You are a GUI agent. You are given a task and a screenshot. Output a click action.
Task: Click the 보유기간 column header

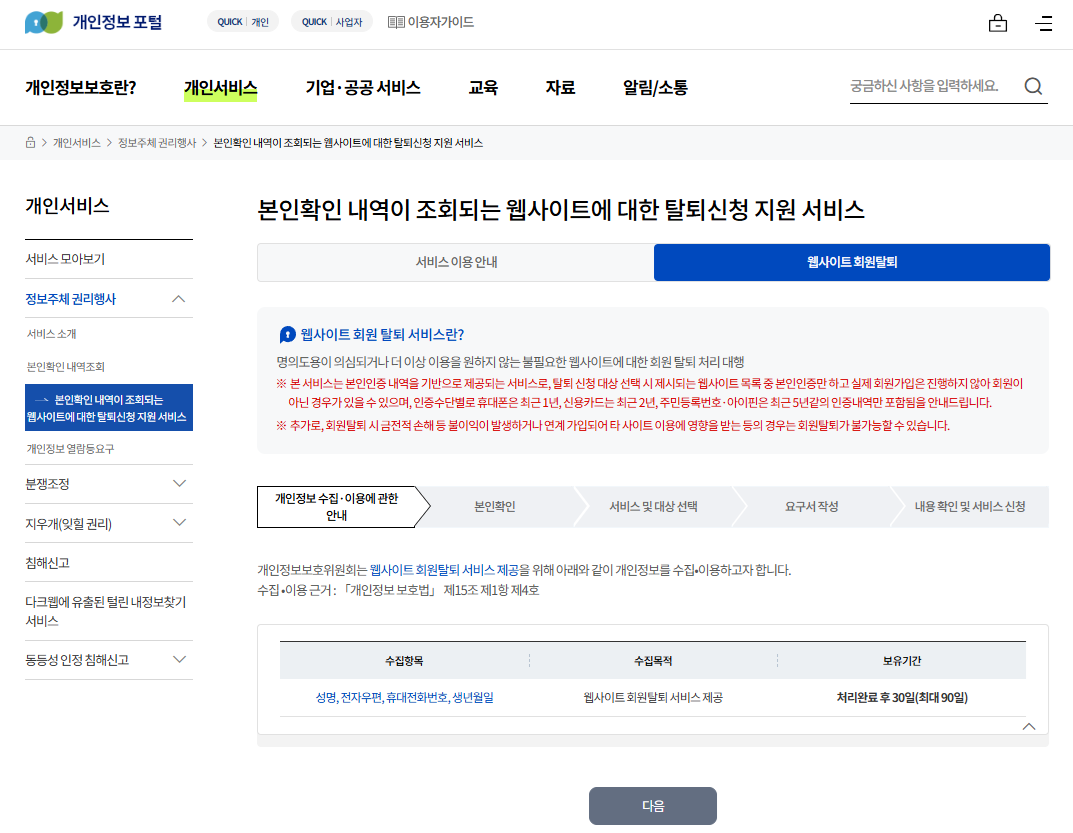click(902, 661)
